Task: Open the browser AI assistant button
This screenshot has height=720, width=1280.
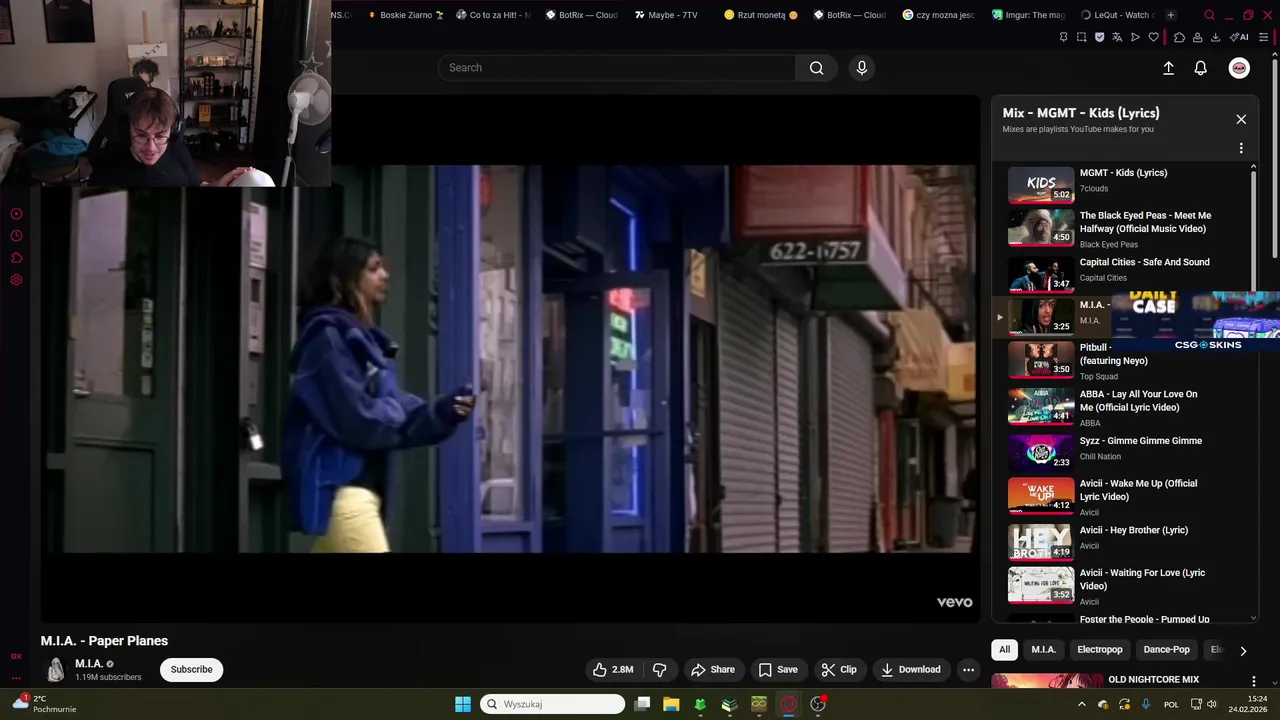Action: click(x=1240, y=37)
